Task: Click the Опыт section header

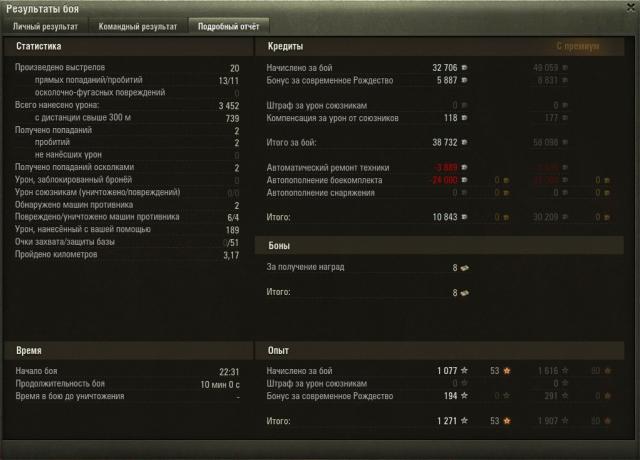Action: click(x=278, y=351)
